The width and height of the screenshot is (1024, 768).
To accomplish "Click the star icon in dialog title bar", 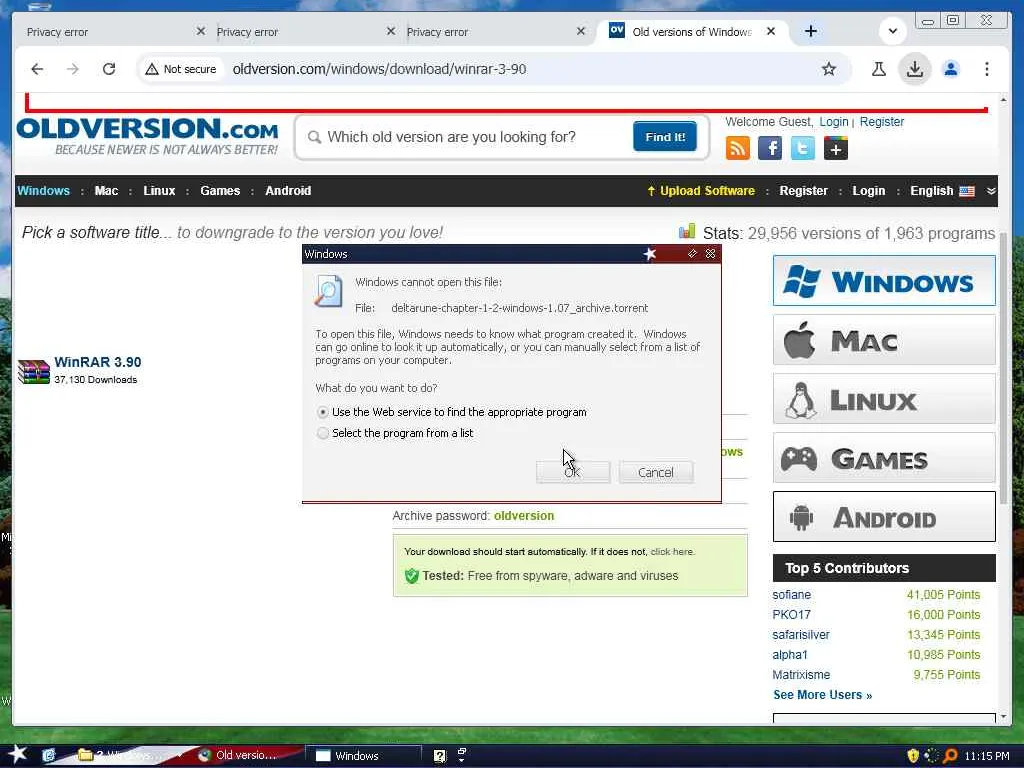I will click(x=649, y=253).
